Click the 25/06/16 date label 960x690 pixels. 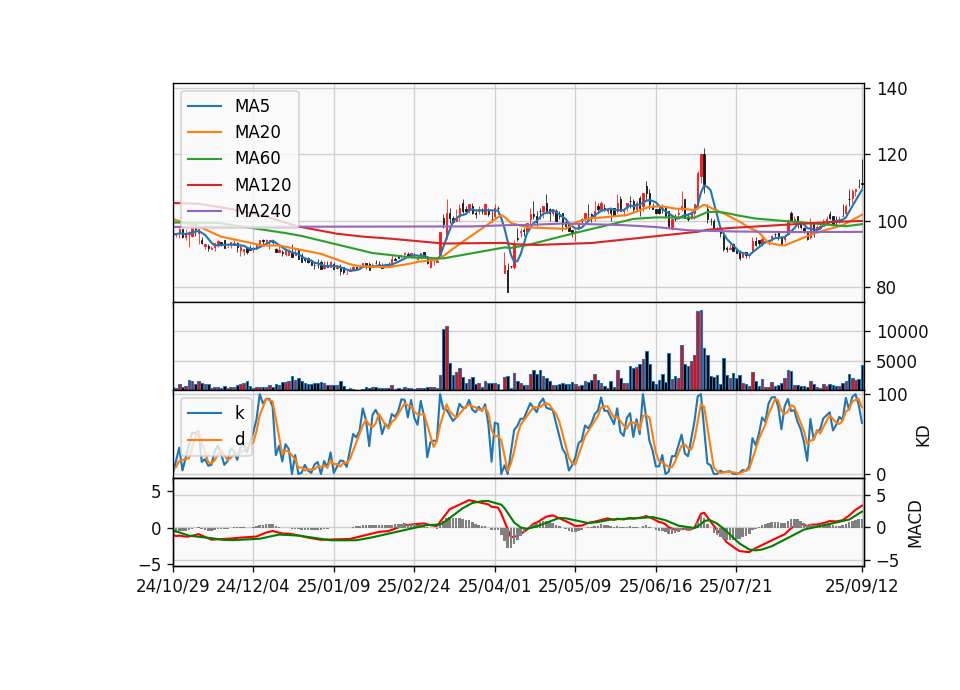click(x=656, y=586)
